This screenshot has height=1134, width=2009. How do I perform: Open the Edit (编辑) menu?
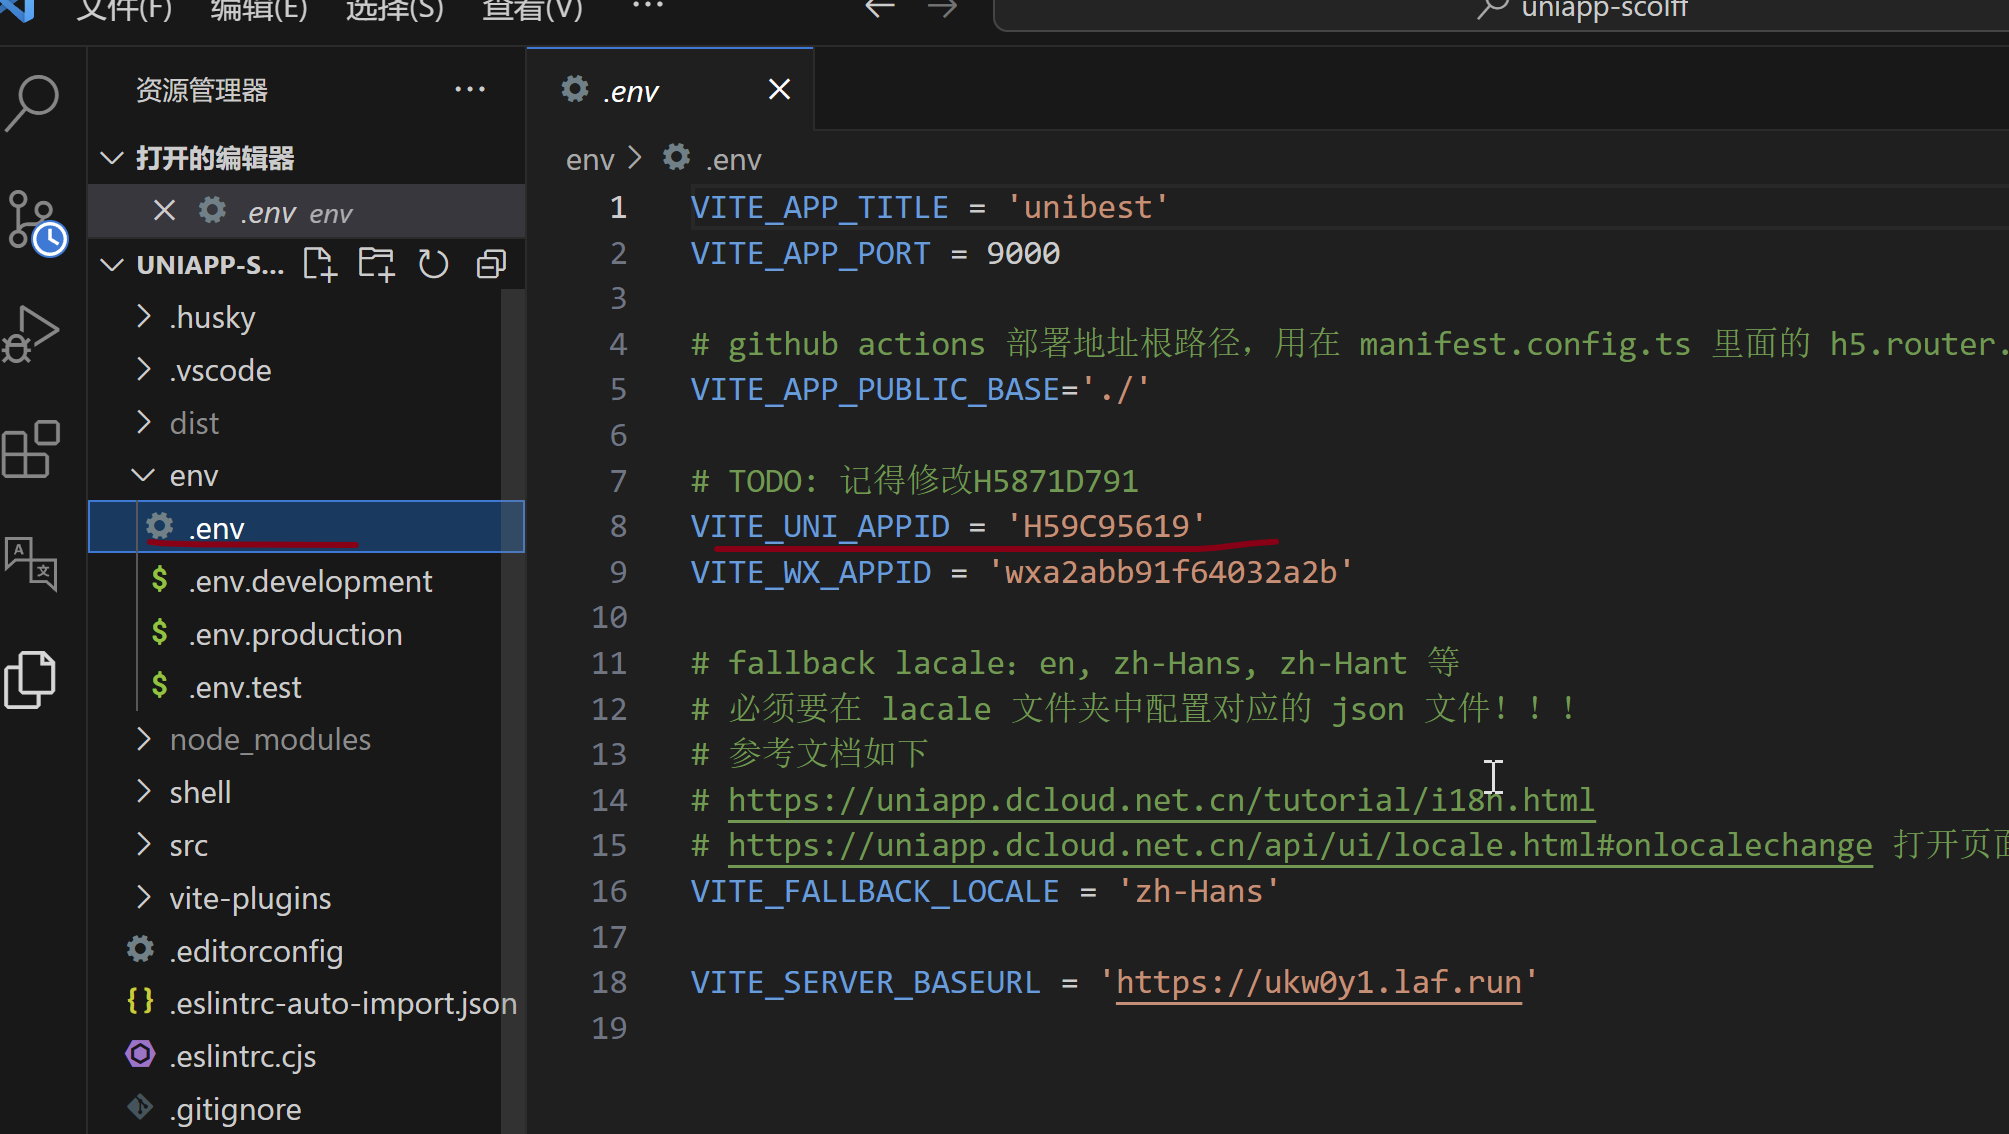[x=258, y=10]
